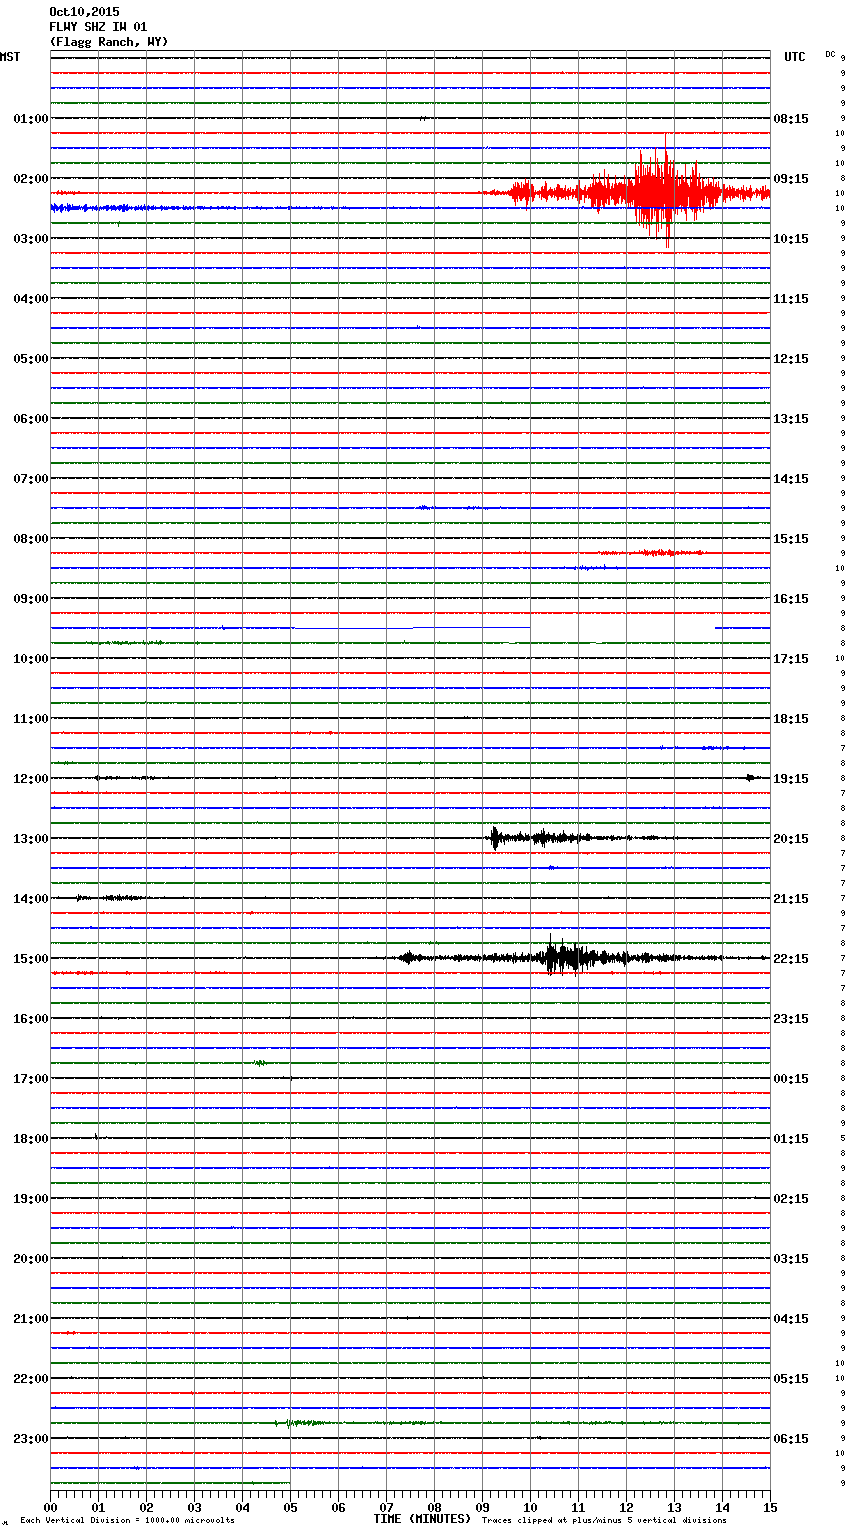Click the '10:15' UTC time label
Viewport: 850px width, 1534px height.
pyautogui.click(x=791, y=238)
